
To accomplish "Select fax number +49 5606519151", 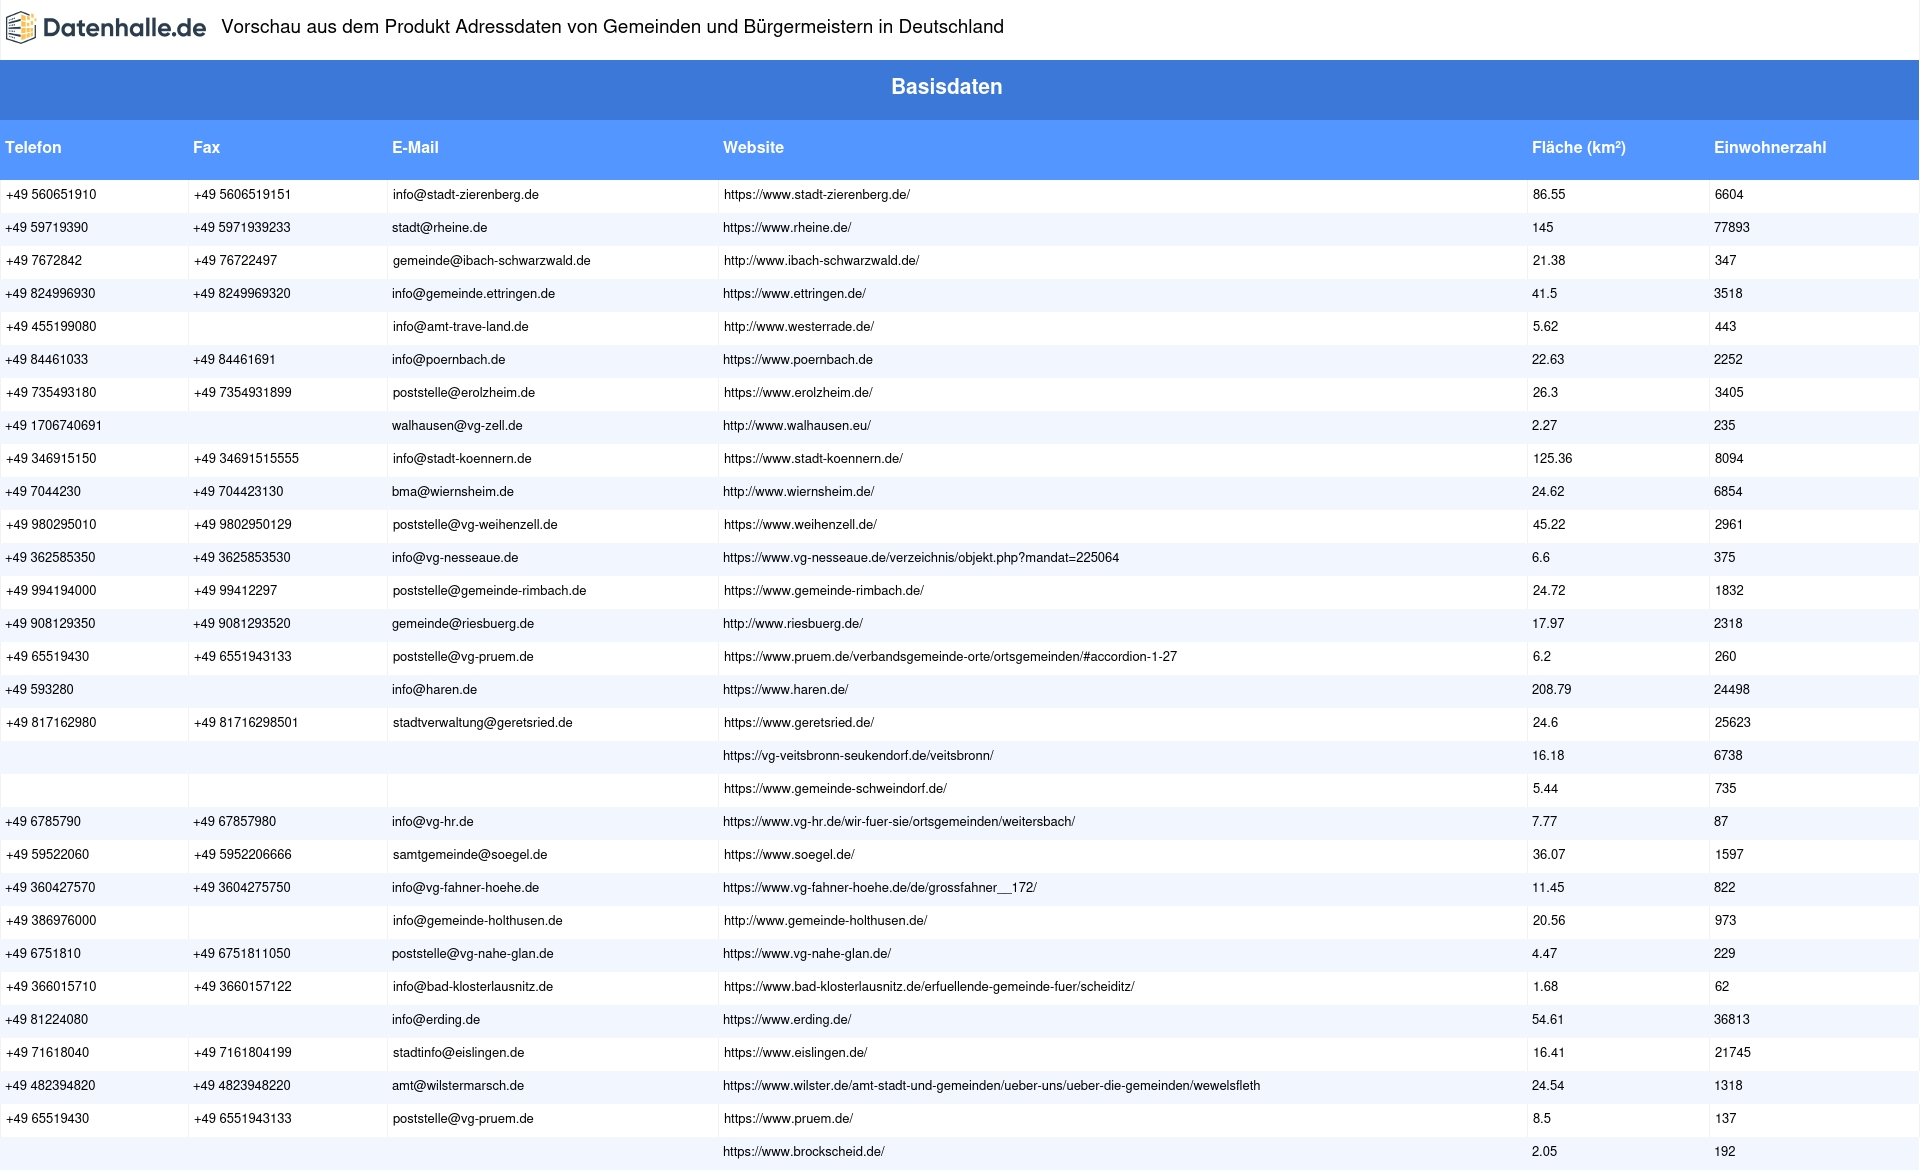I will 242,195.
